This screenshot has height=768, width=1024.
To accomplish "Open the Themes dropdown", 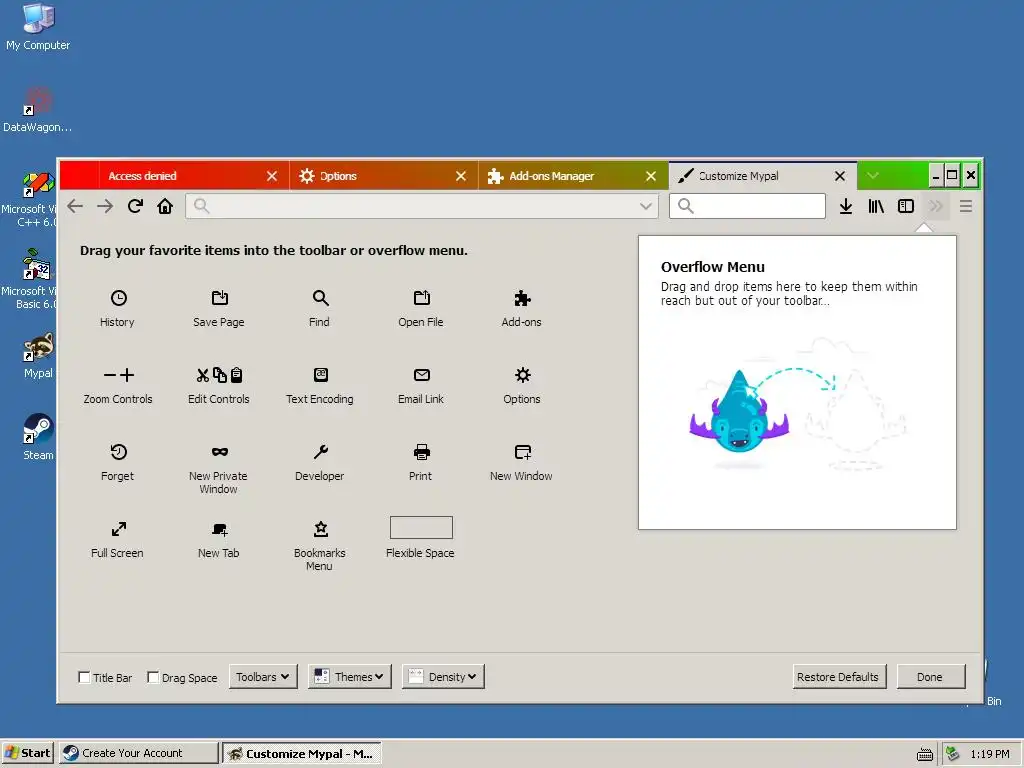I will (350, 677).
